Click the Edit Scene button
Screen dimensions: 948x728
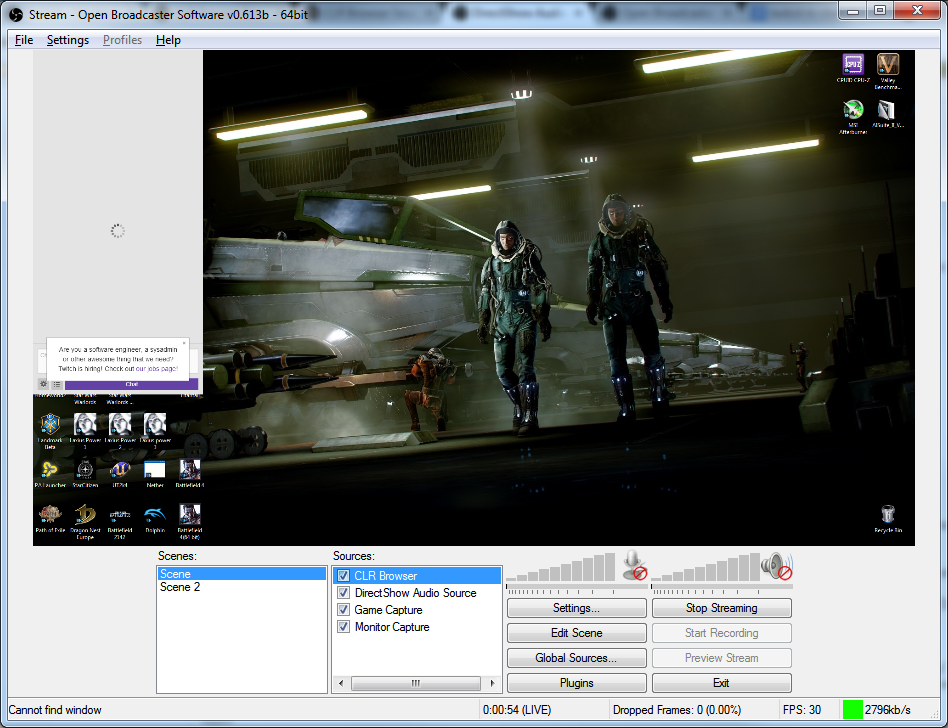coord(576,633)
